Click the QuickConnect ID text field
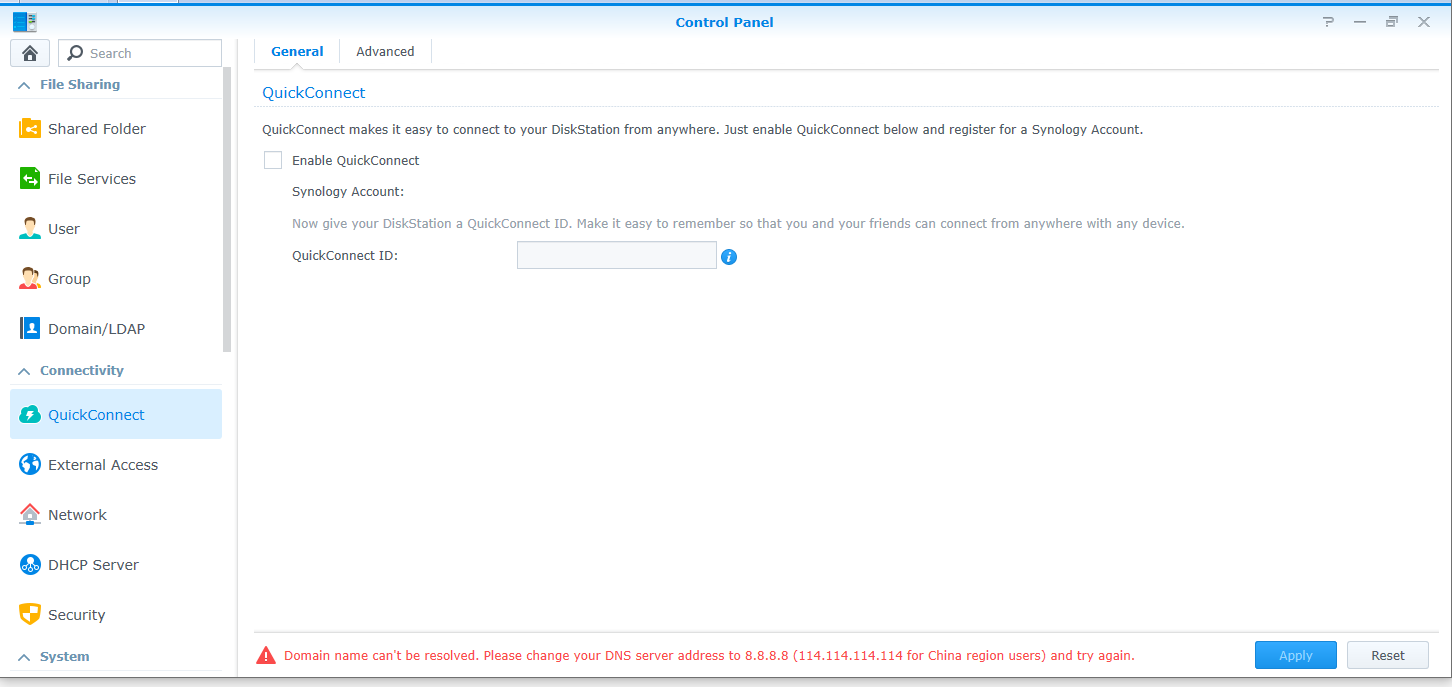Image resolution: width=1452 pixels, height=687 pixels. (617, 255)
